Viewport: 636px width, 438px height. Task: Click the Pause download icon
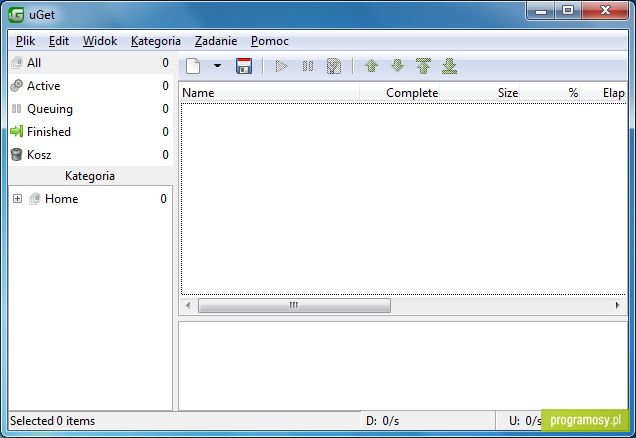pos(308,66)
